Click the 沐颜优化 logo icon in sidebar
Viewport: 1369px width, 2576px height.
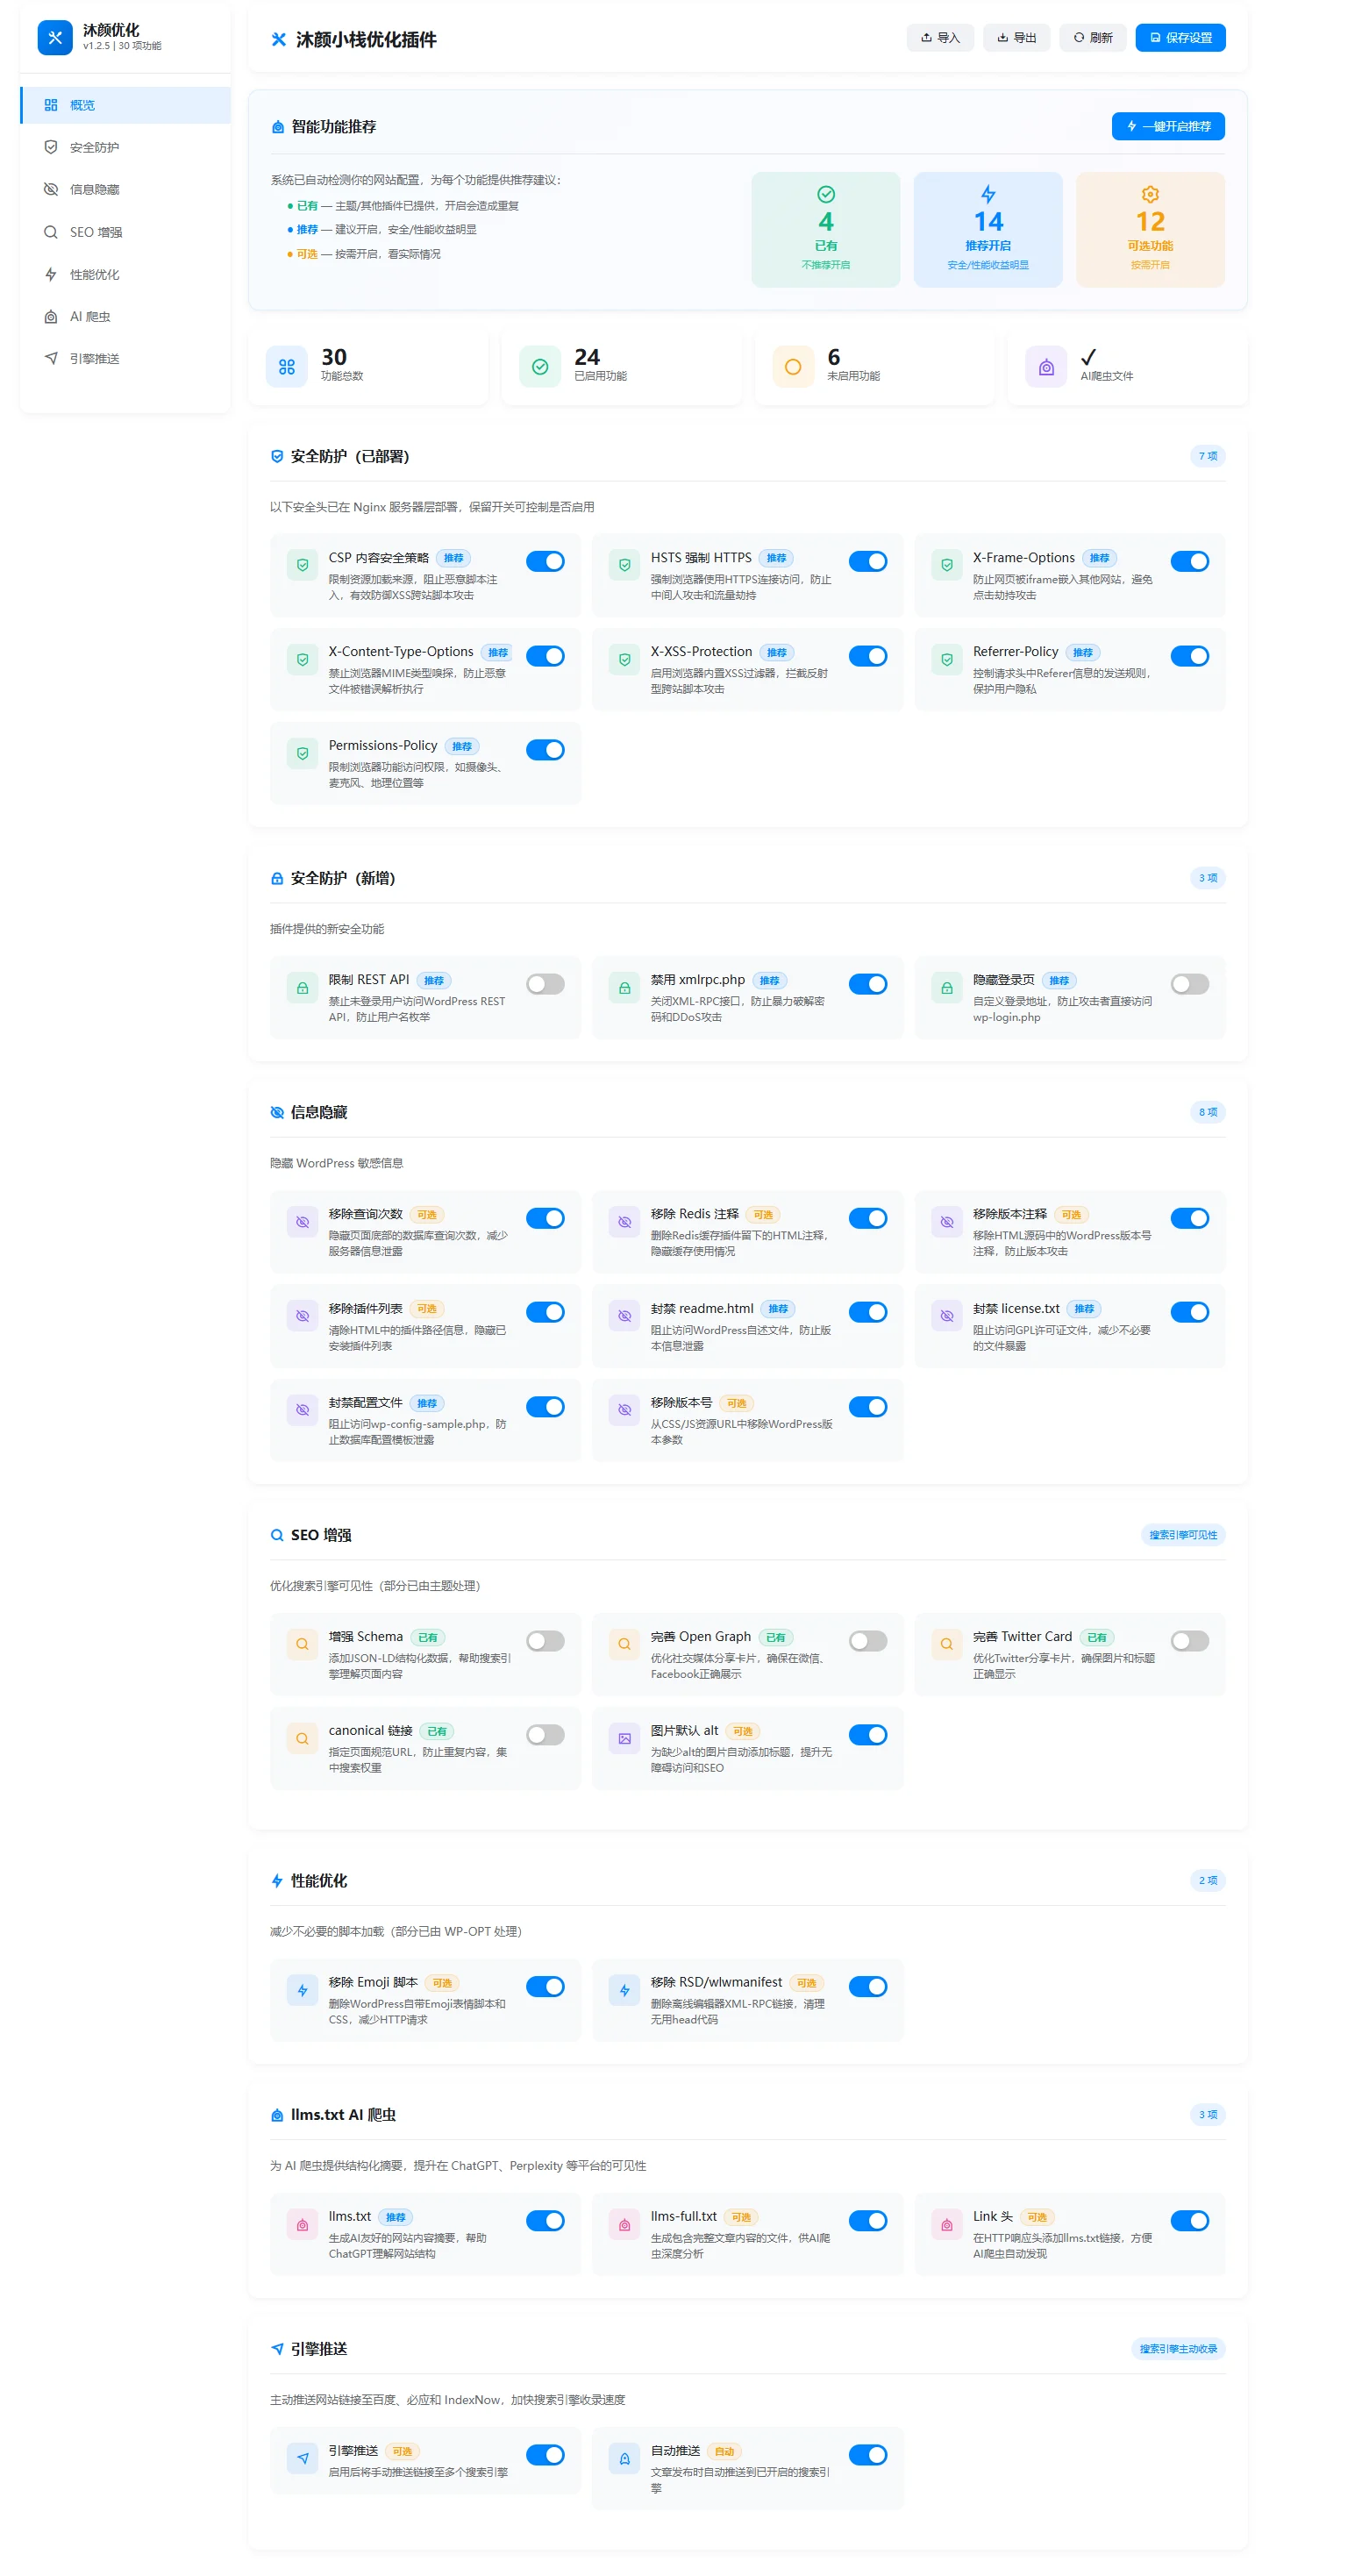point(55,38)
